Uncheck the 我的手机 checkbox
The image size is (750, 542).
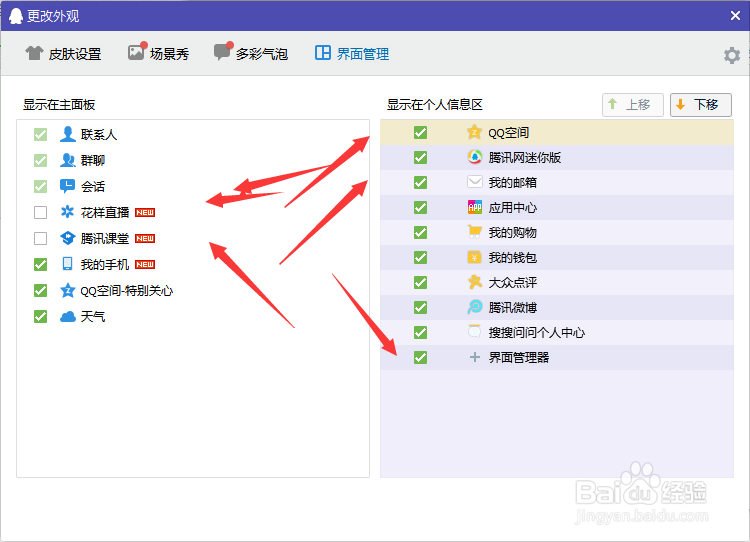pos(40,264)
